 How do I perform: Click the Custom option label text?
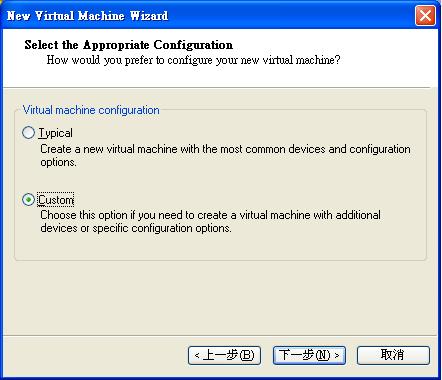tap(56, 200)
